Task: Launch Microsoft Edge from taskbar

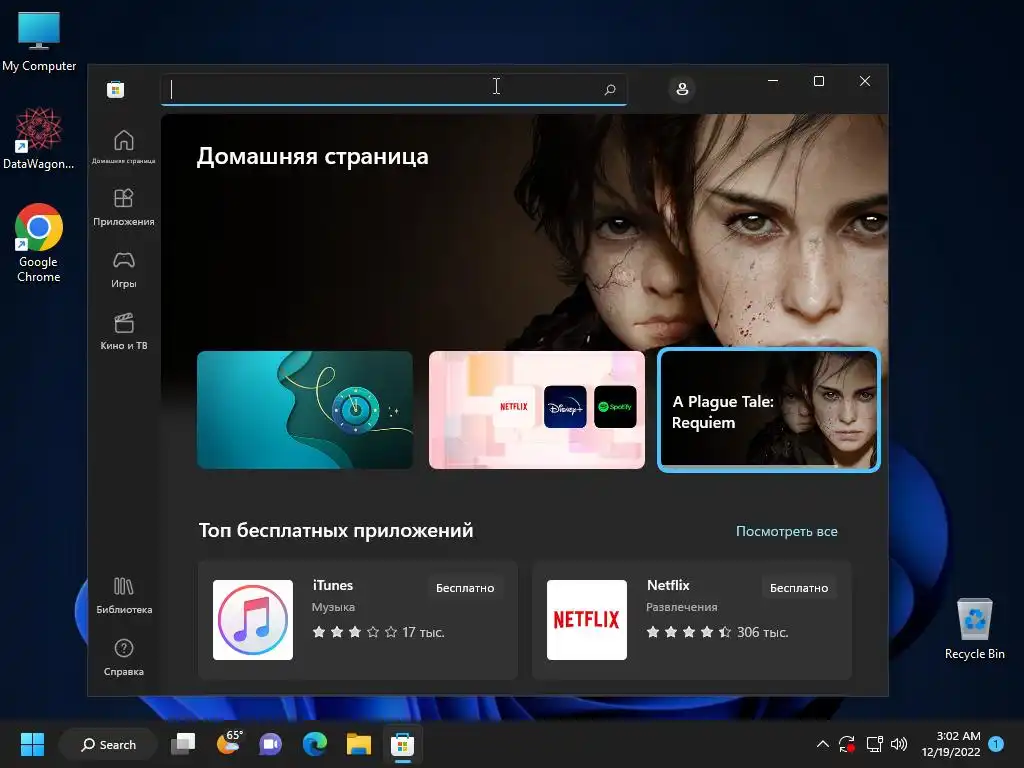Action: [x=315, y=744]
